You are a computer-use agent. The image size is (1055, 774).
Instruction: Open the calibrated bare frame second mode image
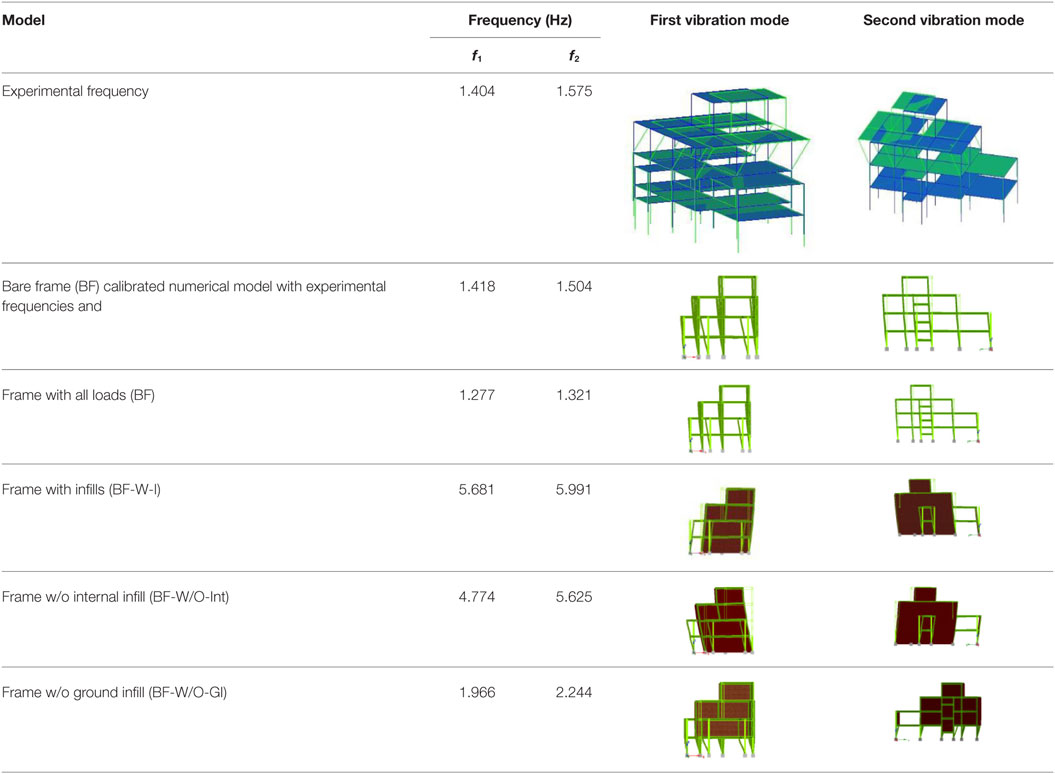tap(938, 313)
